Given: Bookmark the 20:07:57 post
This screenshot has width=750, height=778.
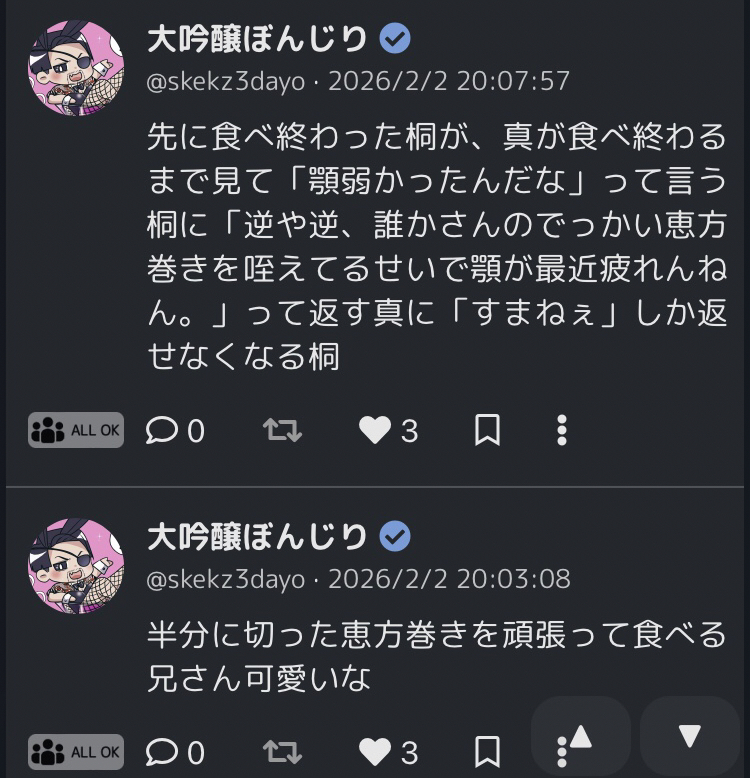Looking at the screenshot, I should coord(487,430).
